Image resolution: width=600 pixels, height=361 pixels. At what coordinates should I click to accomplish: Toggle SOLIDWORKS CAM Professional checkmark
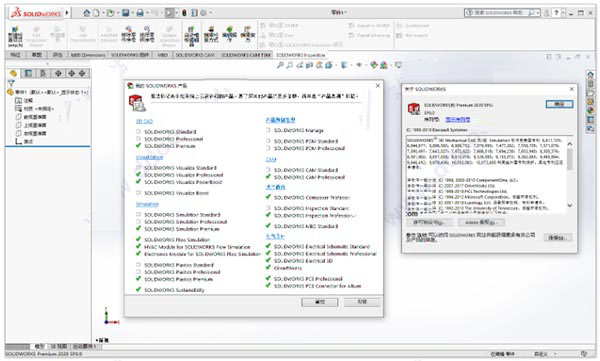coord(268,177)
